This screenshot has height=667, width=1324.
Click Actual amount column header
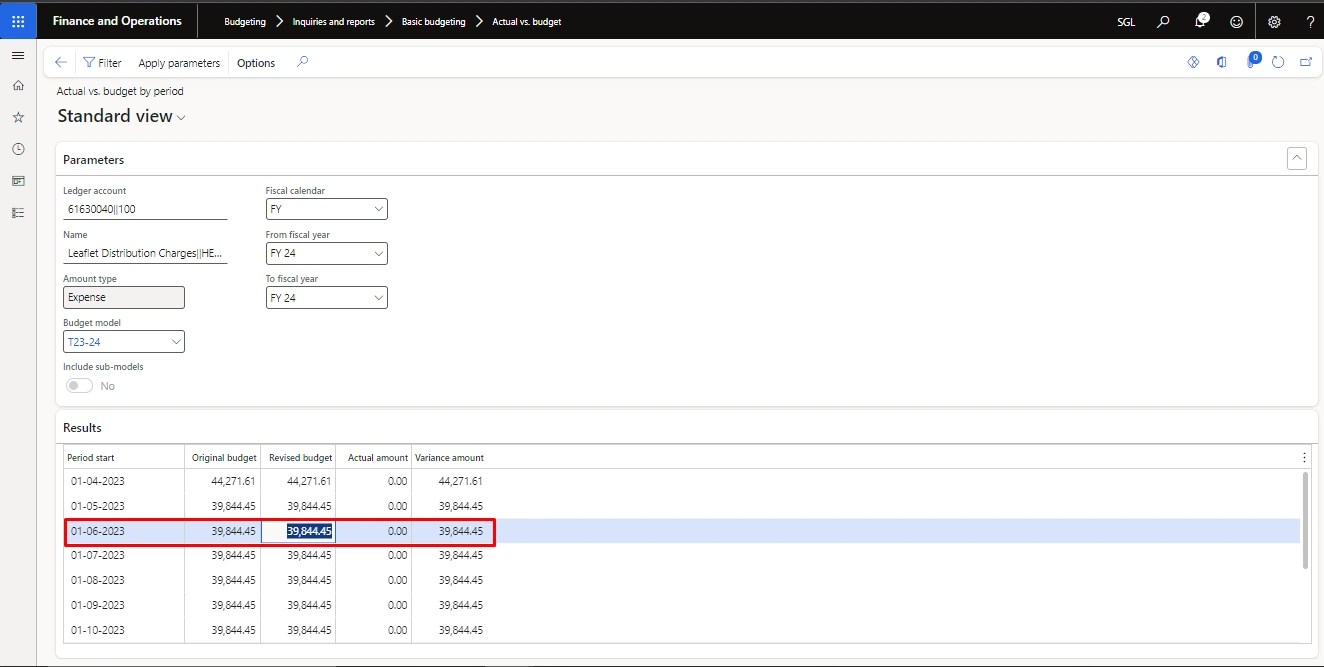(375, 457)
